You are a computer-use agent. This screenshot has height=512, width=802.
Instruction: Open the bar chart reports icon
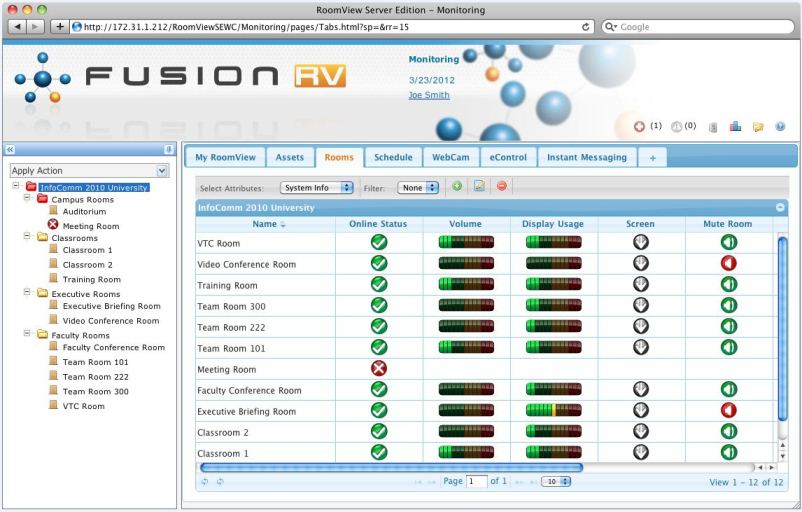click(734, 126)
